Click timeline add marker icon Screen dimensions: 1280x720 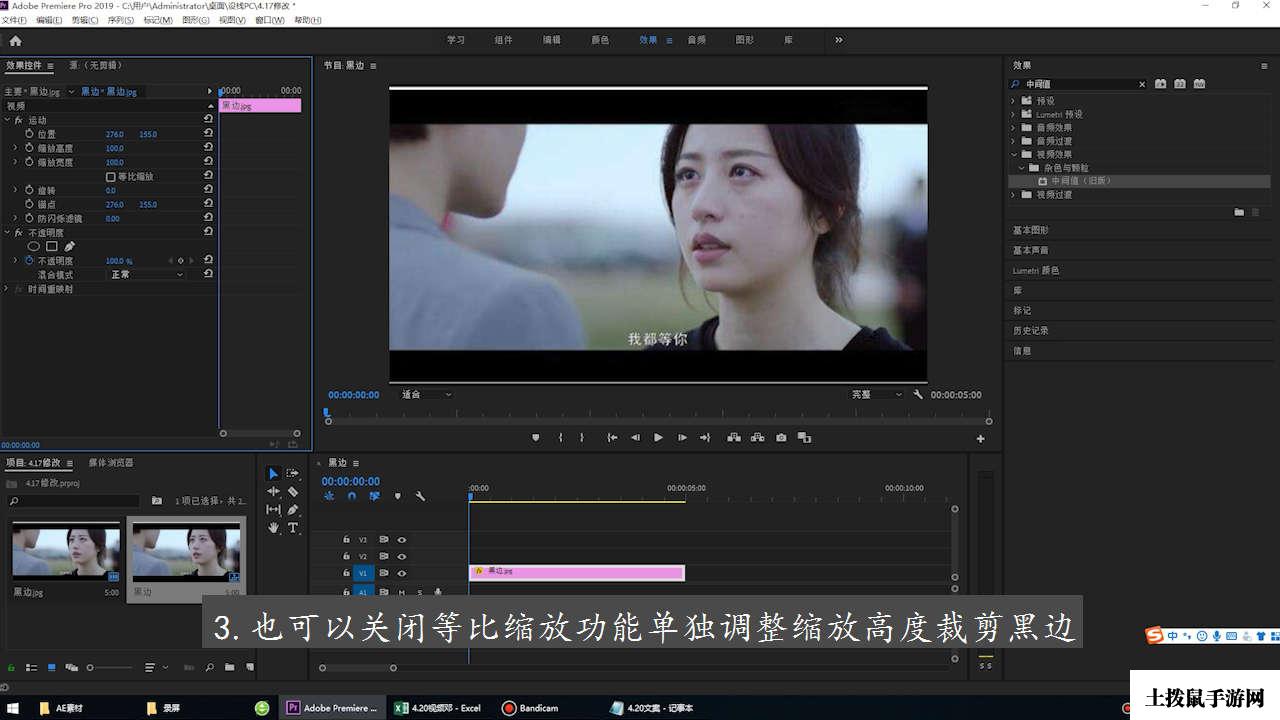(x=398, y=496)
